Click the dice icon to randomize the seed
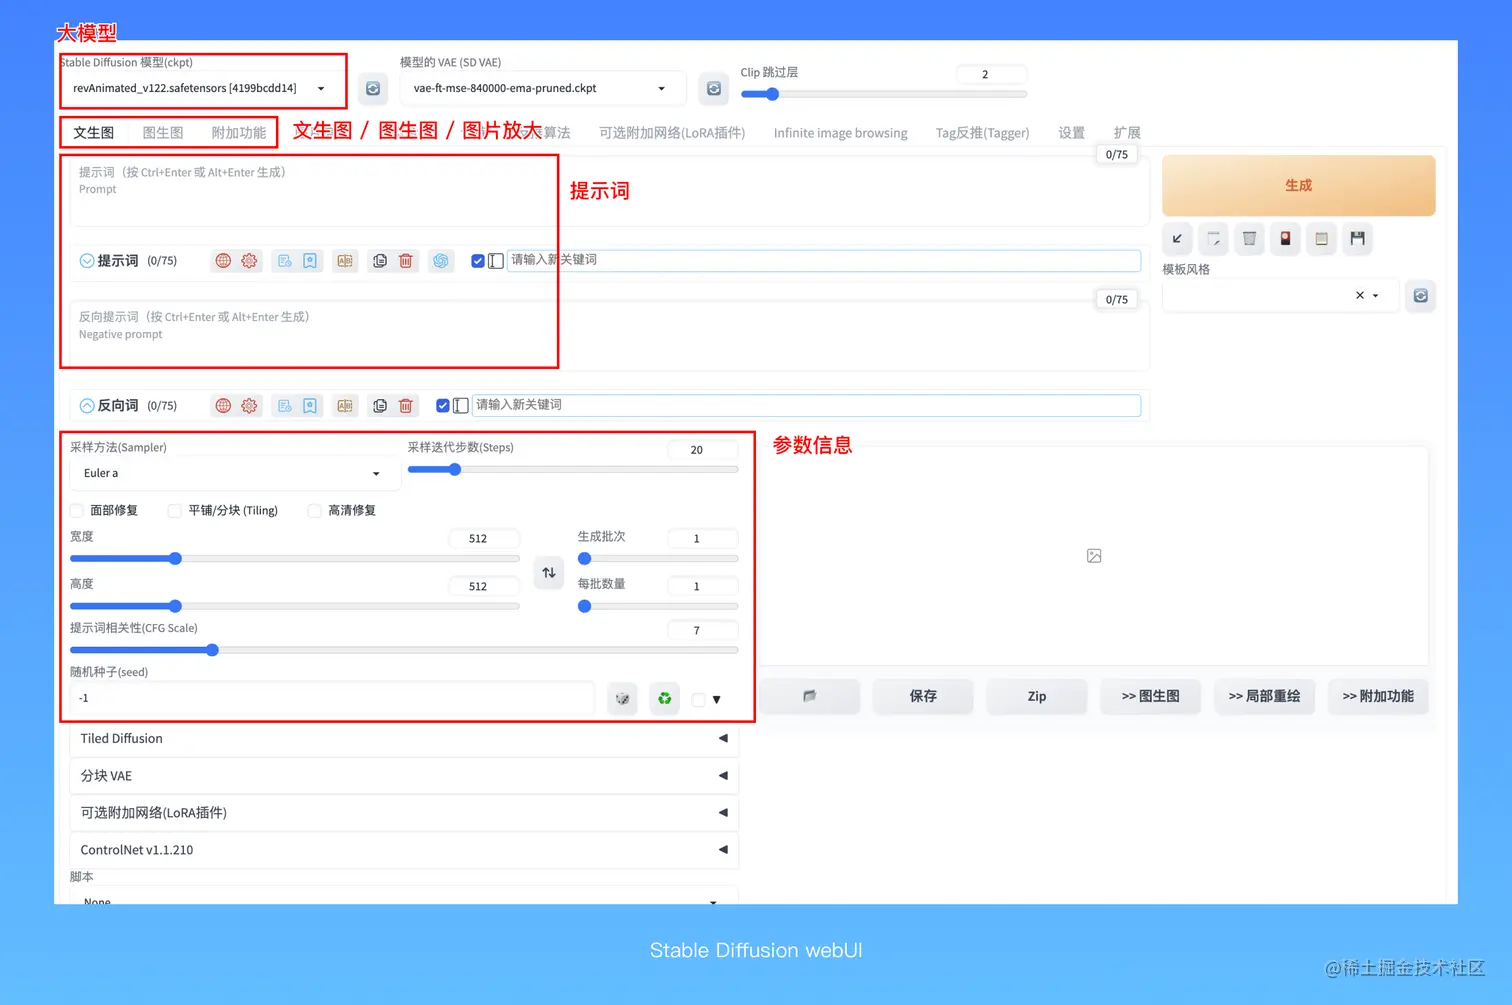The image size is (1512, 1005). coord(622,699)
